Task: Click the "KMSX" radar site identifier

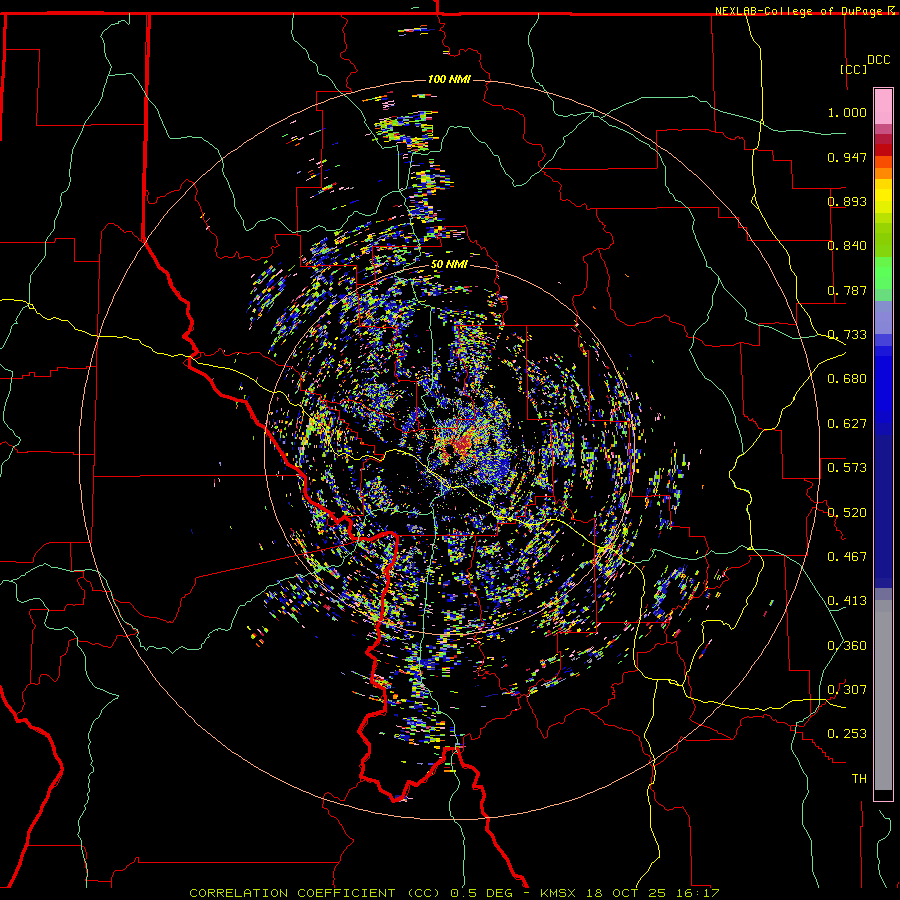Action: (x=560, y=893)
